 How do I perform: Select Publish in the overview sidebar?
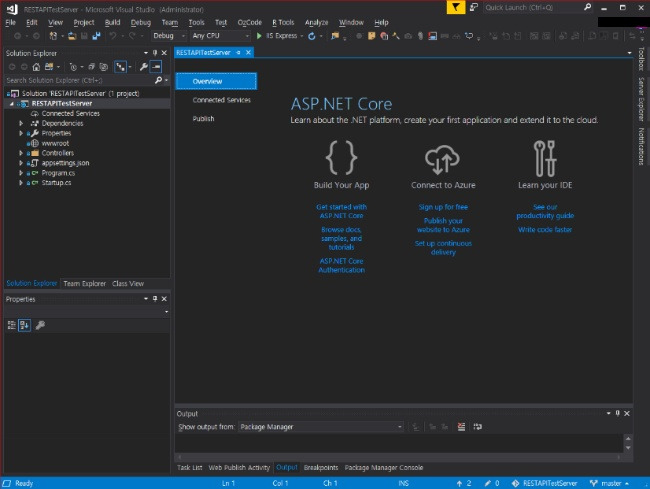(203, 119)
